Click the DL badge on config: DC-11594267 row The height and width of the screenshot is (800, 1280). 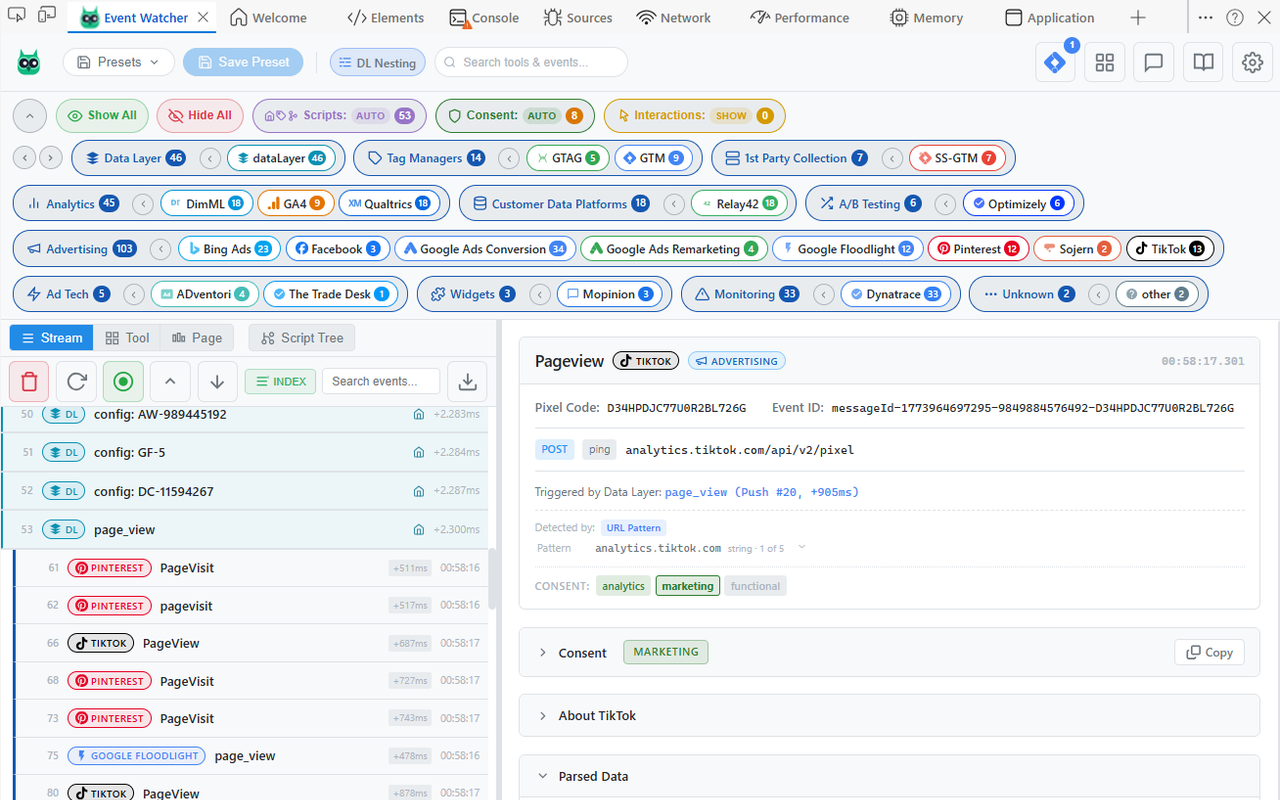63,491
